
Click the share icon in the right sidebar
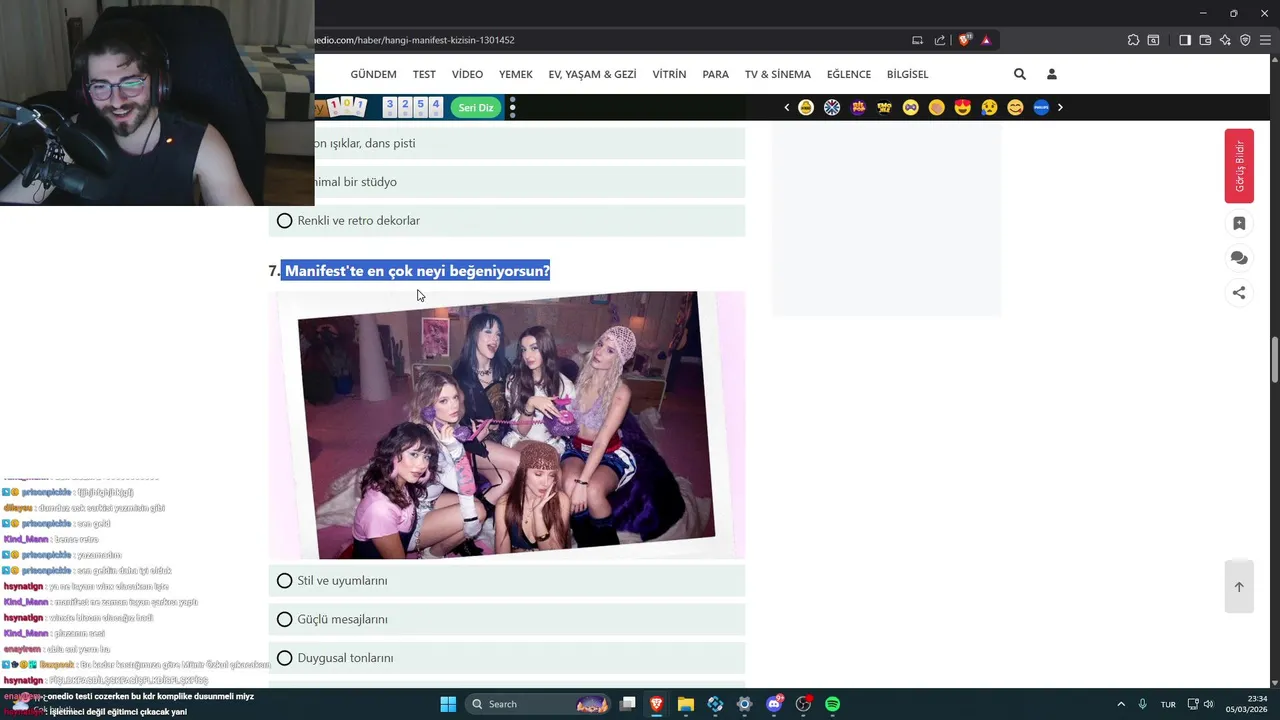pos(1239,293)
